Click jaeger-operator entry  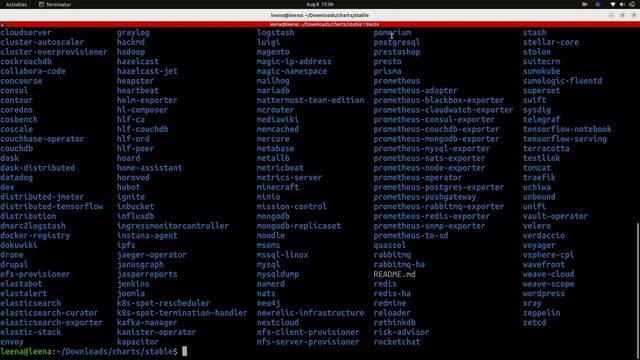click(152, 255)
